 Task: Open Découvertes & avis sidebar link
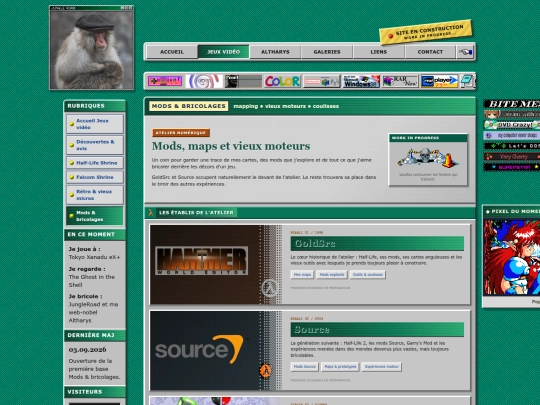[95, 145]
